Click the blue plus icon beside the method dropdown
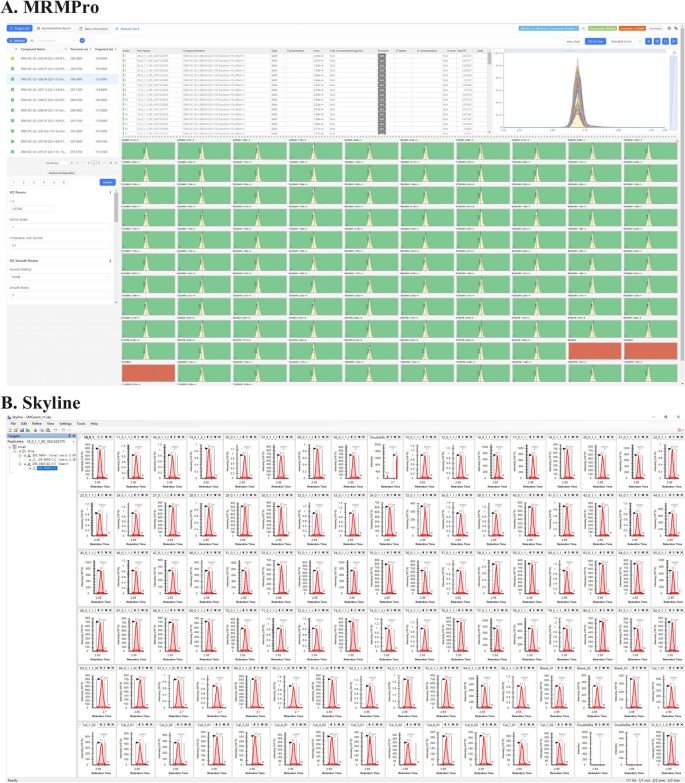This screenshot has width=685, height=783. (x=82, y=40)
